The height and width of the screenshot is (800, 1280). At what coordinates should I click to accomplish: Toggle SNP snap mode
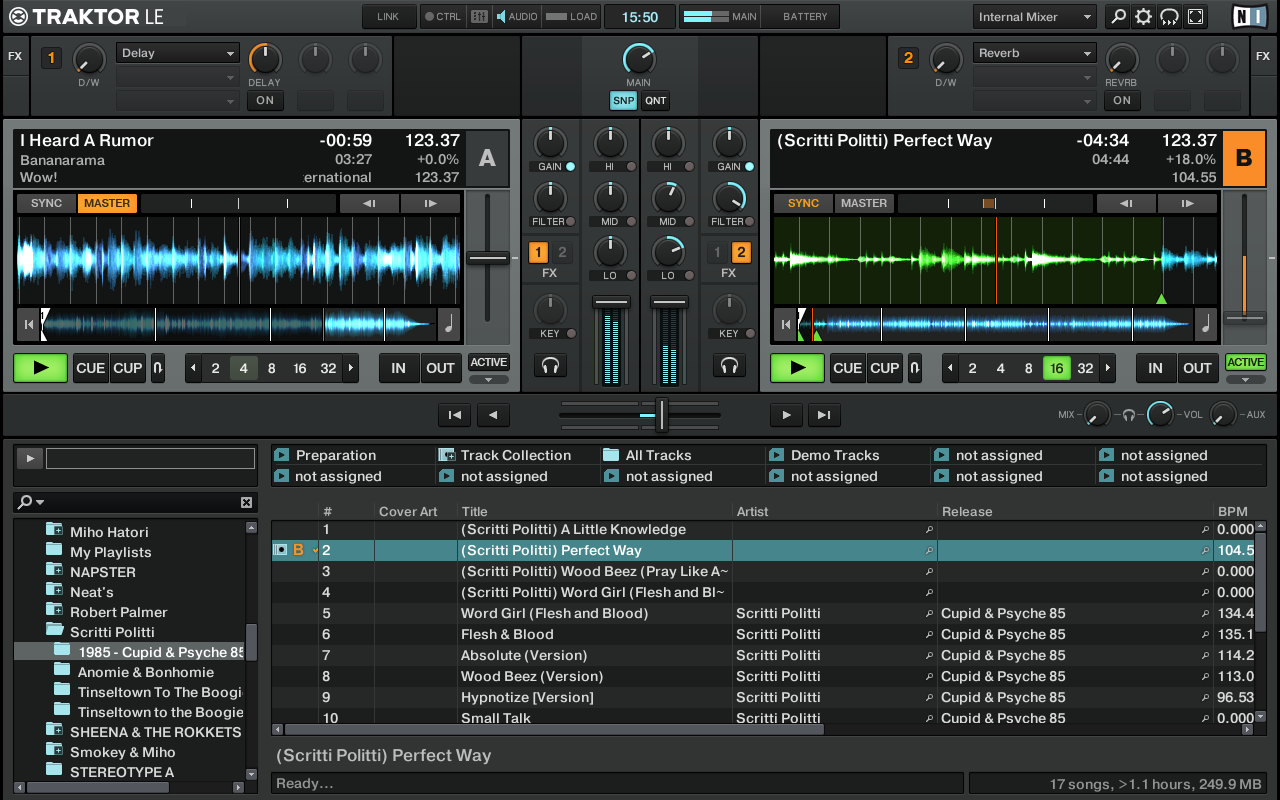(x=624, y=100)
